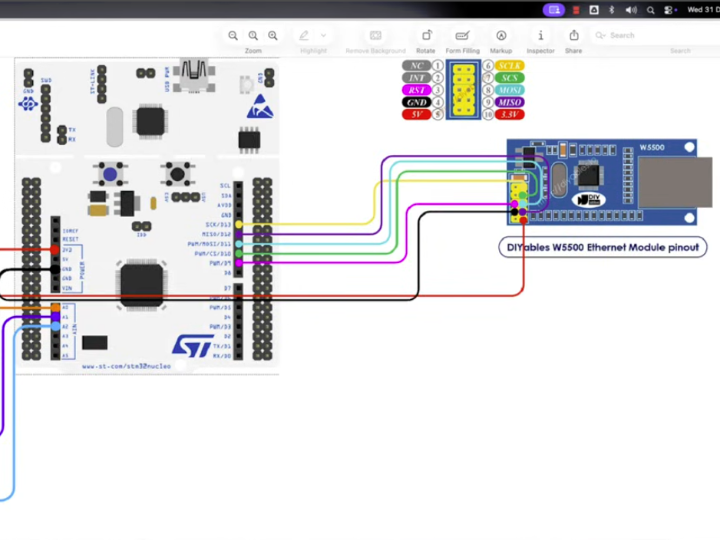Open the Inspector panel
The height and width of the screenshot is (540, 720).
[x=540, y=35]
